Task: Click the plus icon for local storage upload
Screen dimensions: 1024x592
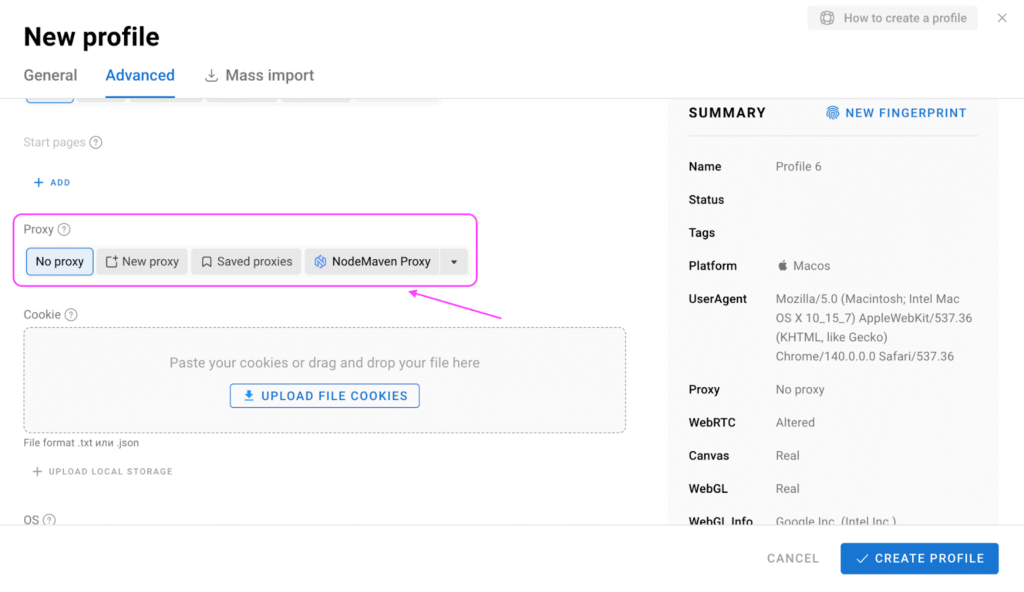Action: 38,471
